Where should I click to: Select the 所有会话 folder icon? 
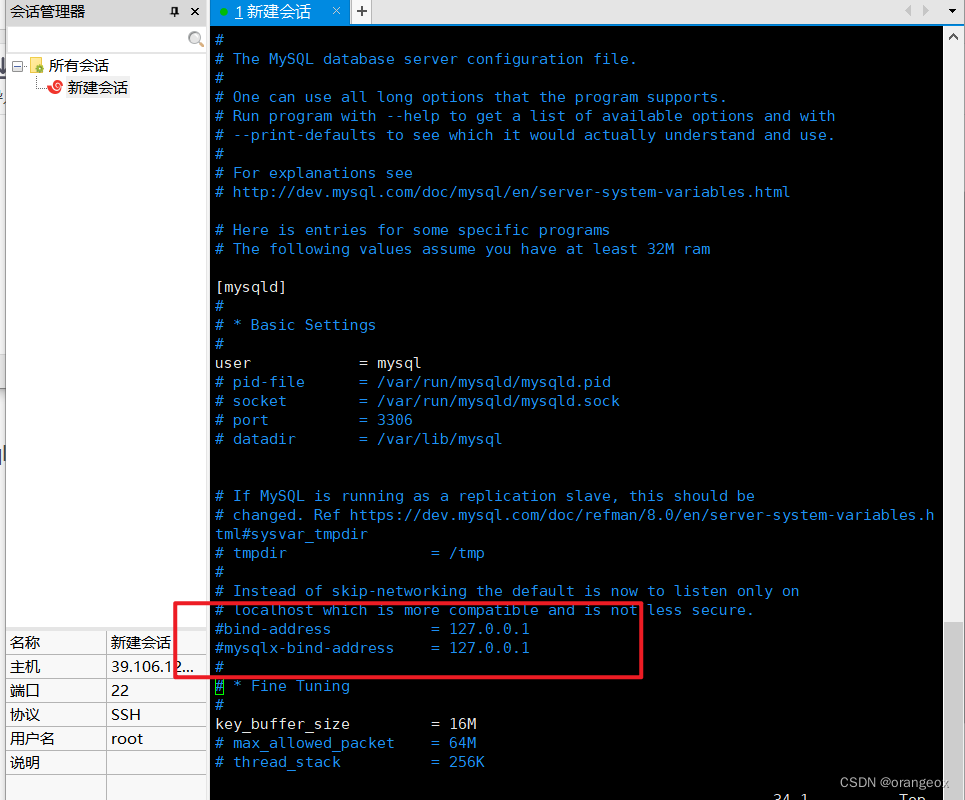(x=36, y=66)
